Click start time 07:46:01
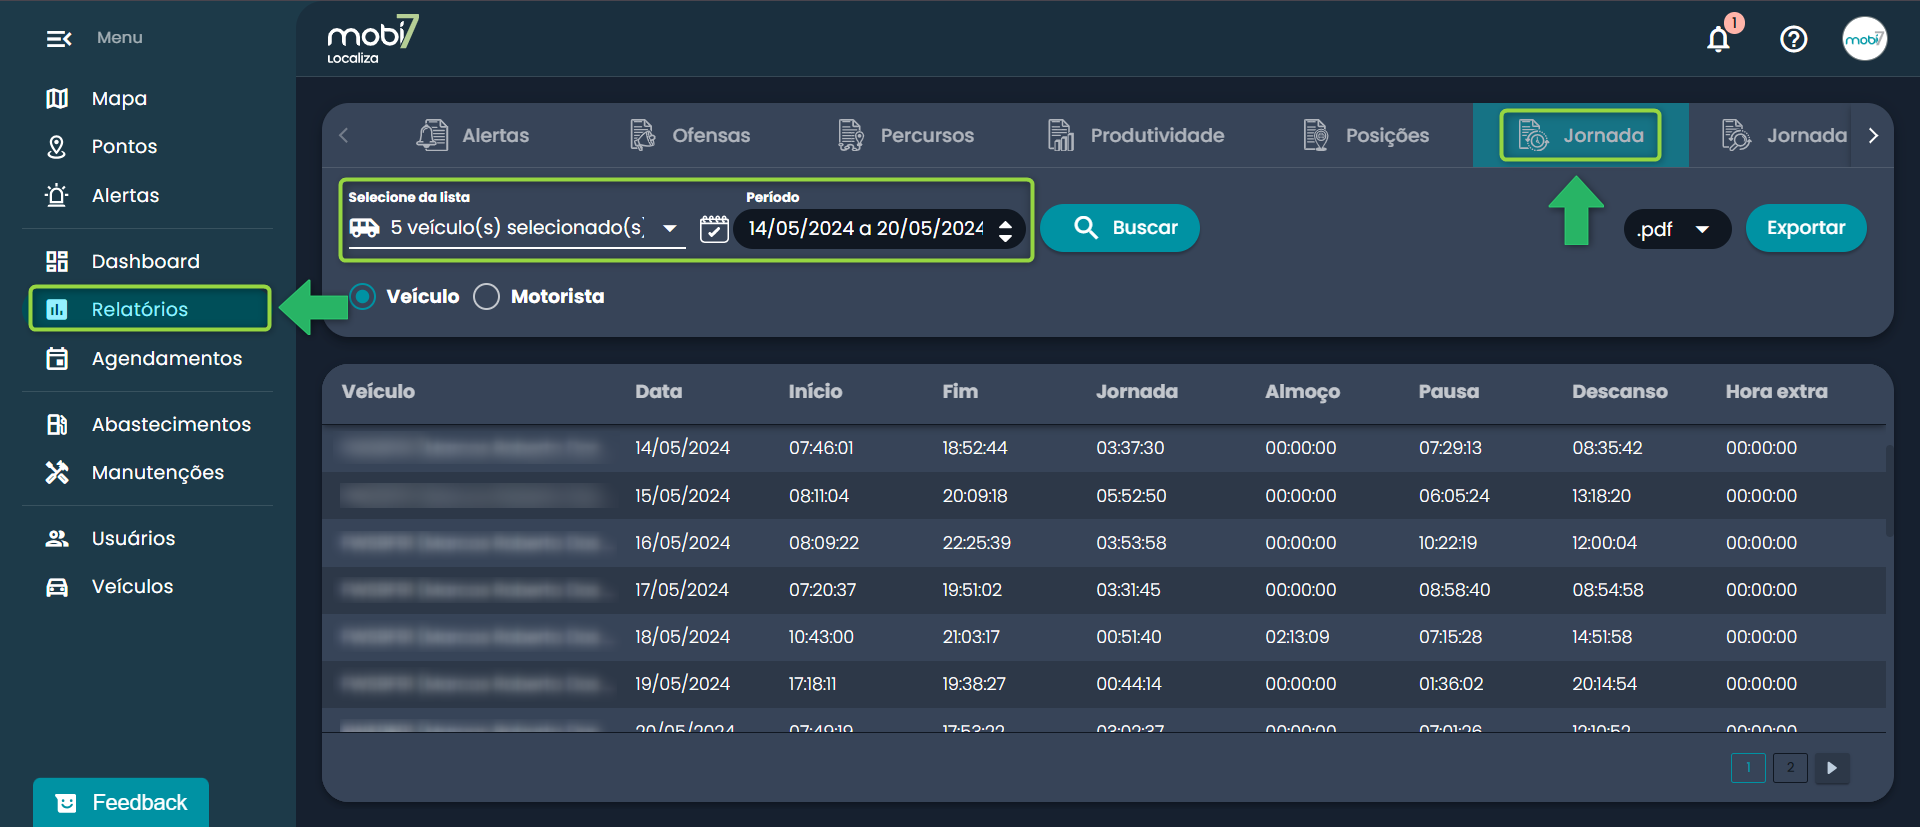Screen dimensions: 1920x827 (821, 448)
